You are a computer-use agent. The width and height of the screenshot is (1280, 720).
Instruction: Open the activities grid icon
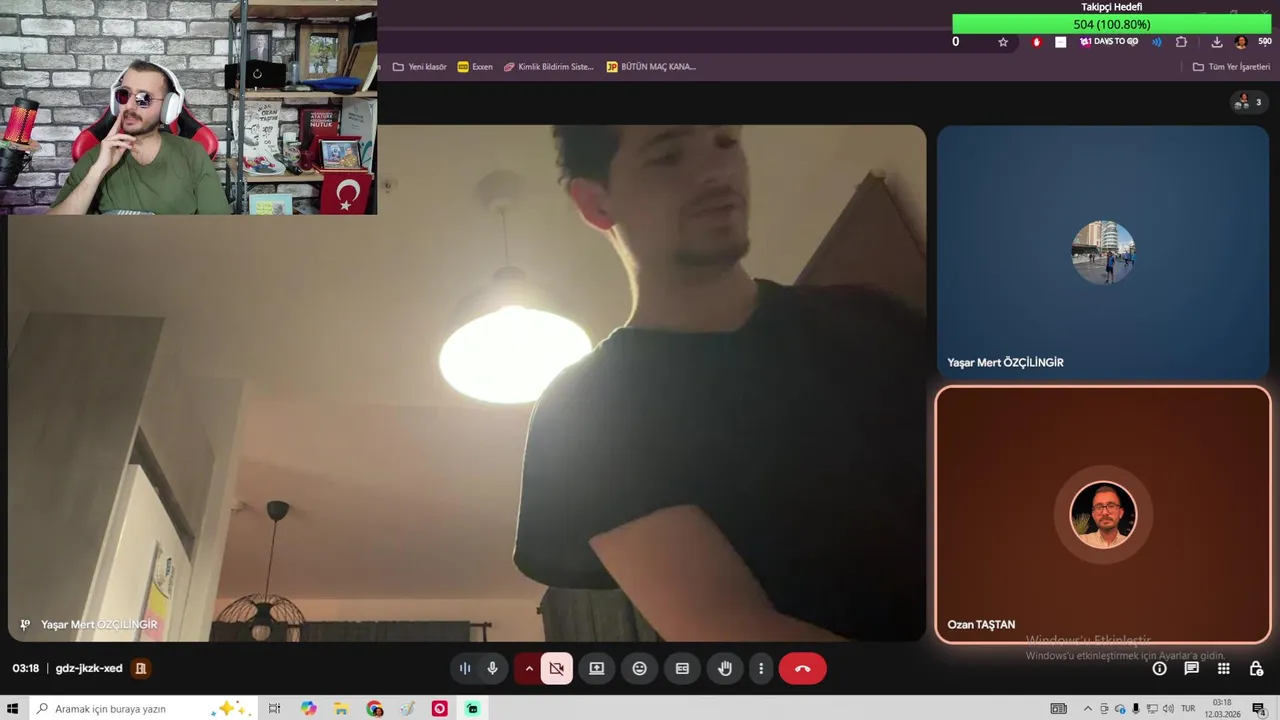pyautogui.click(x=1223, y=668)
